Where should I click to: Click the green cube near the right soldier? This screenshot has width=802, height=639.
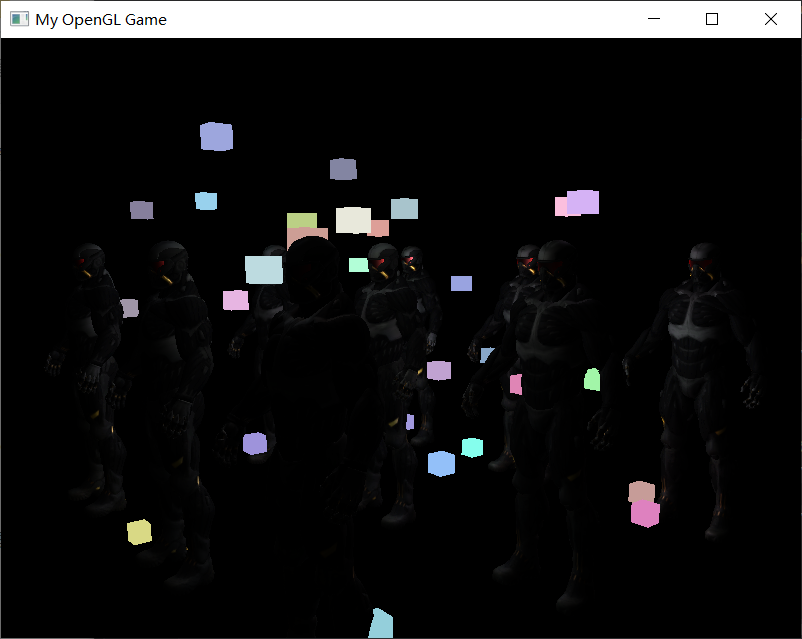point(591,377)
